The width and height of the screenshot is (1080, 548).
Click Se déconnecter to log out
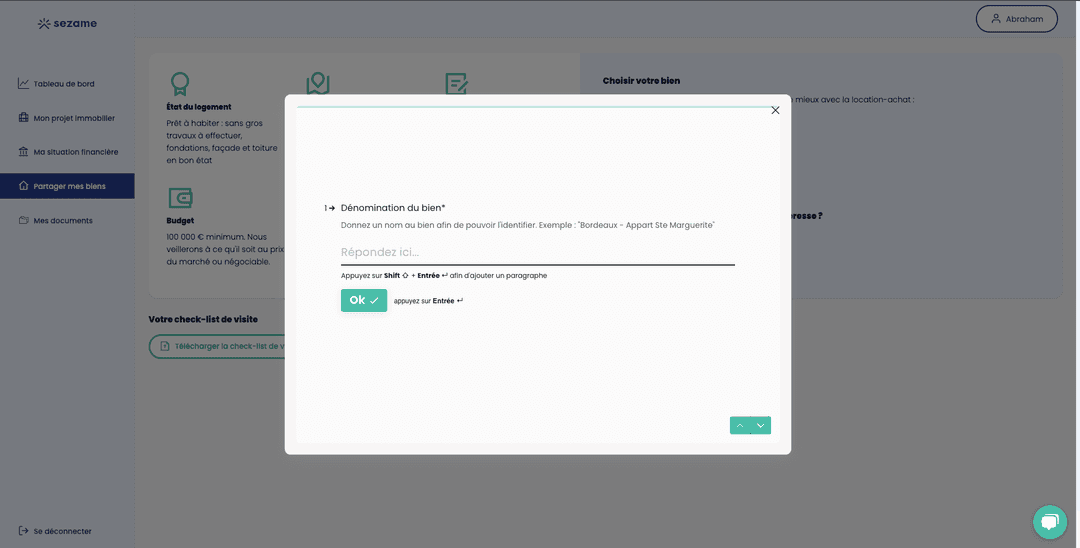point(61,531)
